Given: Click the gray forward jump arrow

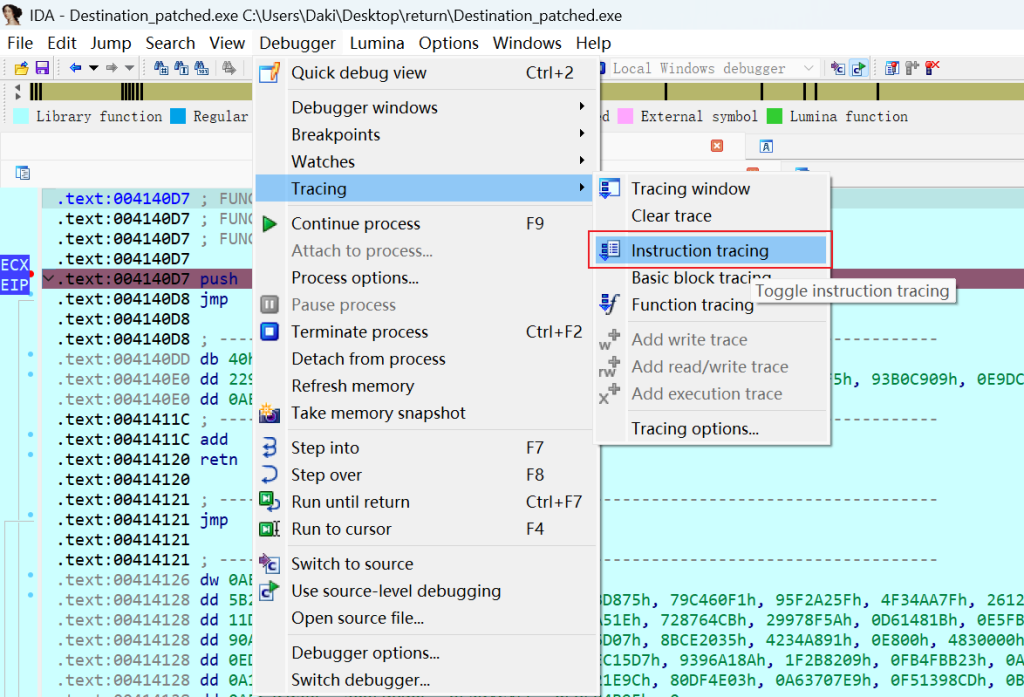Looking at the screenshot, I should tap(112, 68).
